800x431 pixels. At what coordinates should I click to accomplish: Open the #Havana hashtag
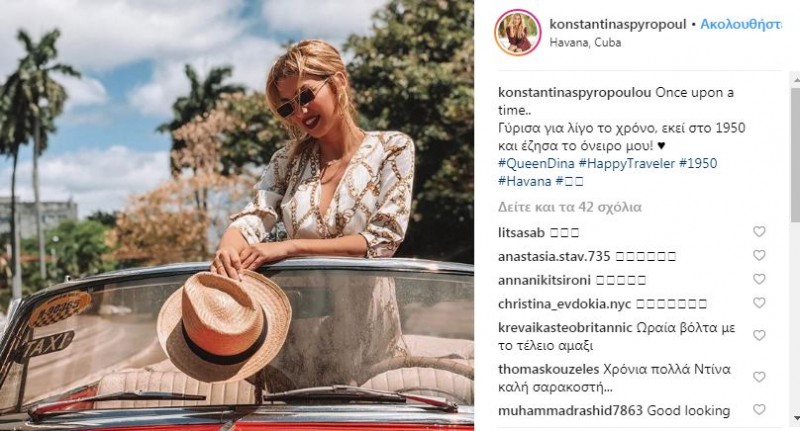pos(524,181)
